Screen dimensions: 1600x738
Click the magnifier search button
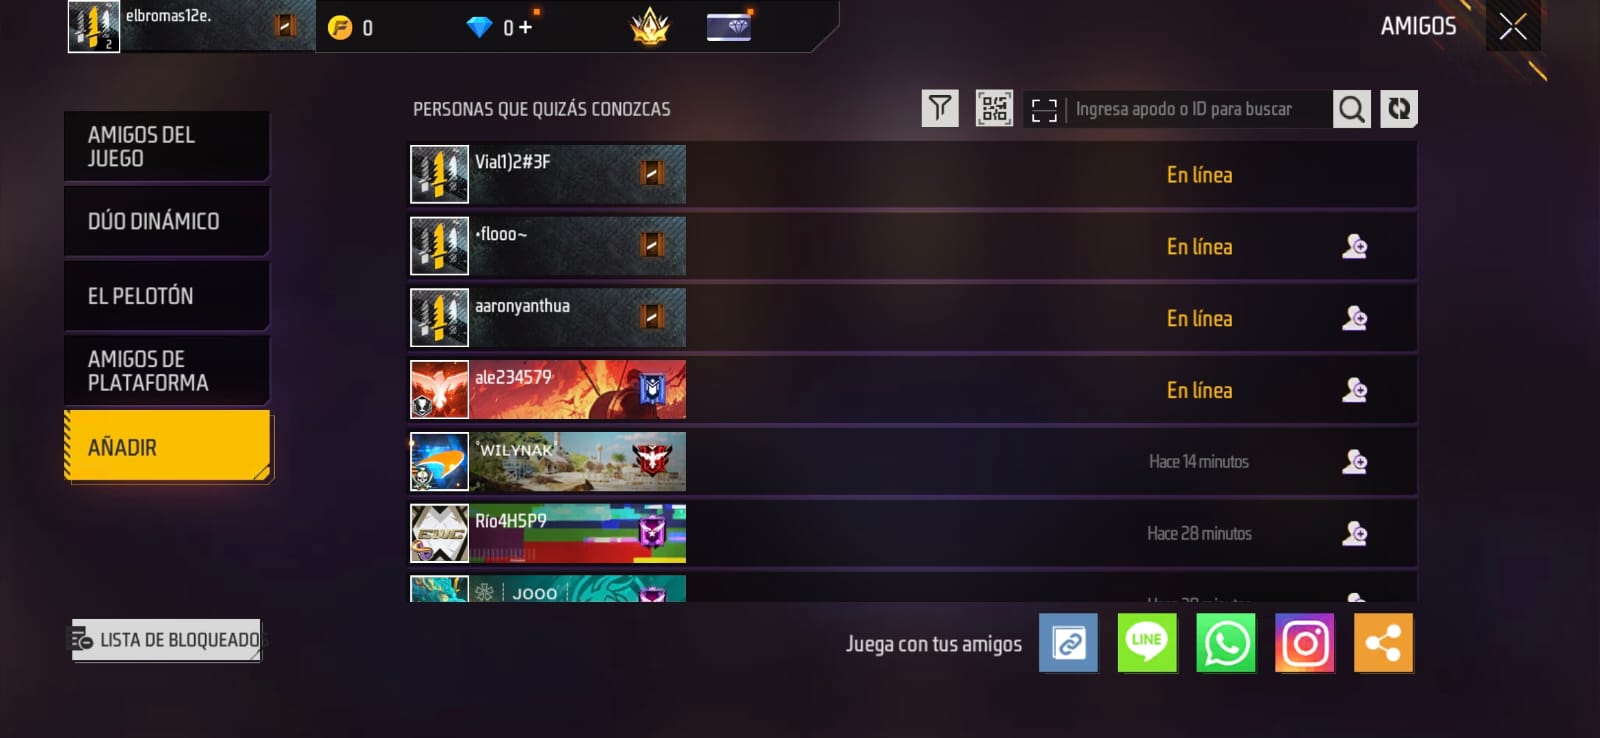click(1351, 109)
